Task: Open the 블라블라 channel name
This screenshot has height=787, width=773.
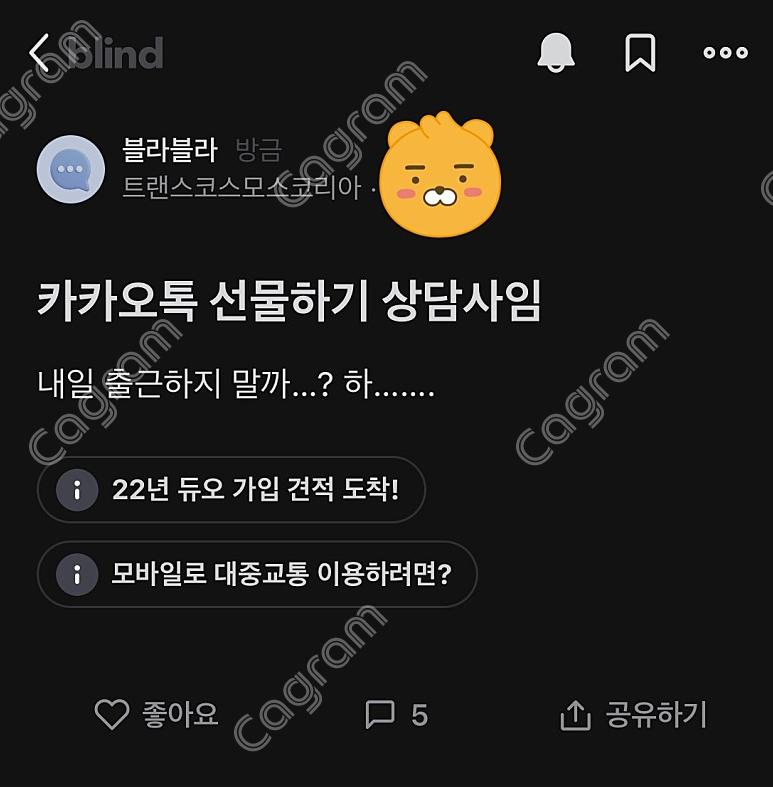Action: [x=170, y=150]
